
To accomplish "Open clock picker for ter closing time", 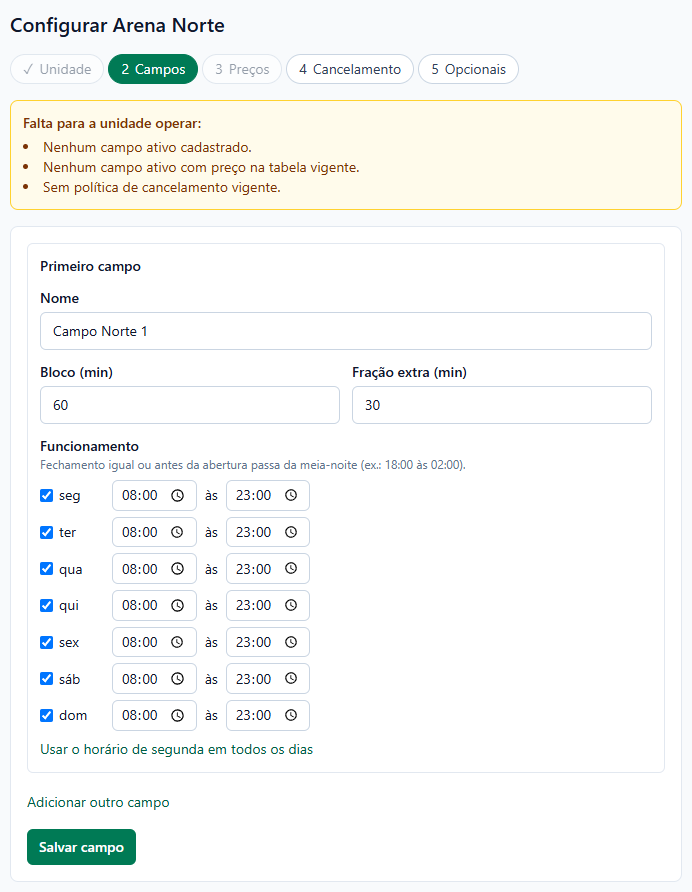I will pos(291,532).
